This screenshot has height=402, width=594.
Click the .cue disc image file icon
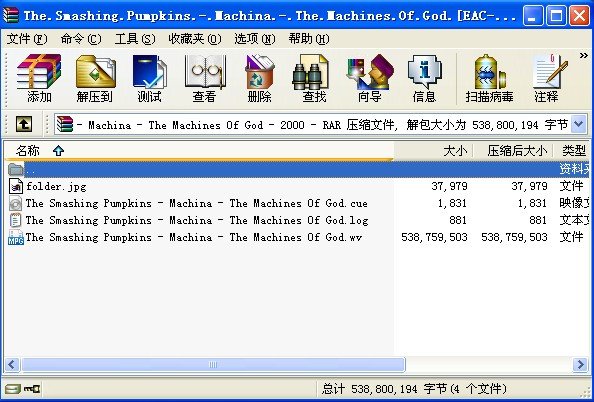click(16, 203)
